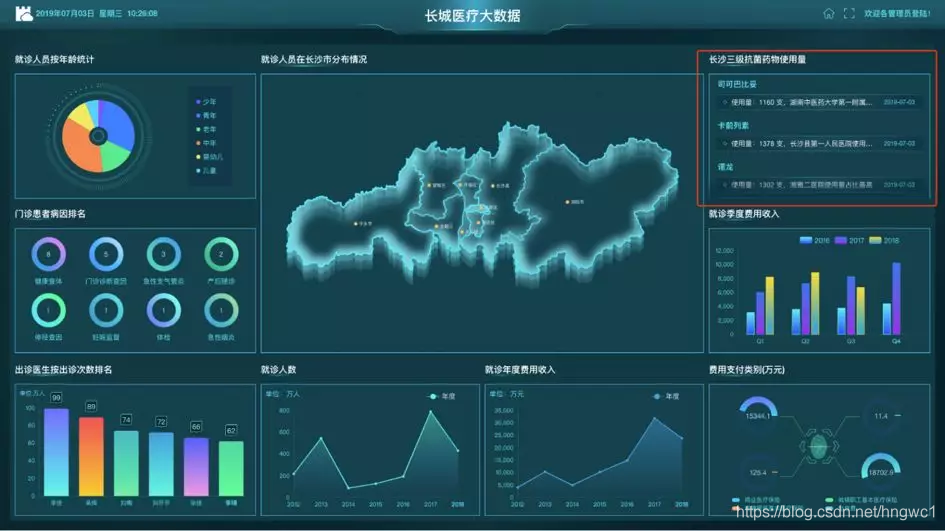Click the westernmost map marker dot

click(x=356, y=224)
